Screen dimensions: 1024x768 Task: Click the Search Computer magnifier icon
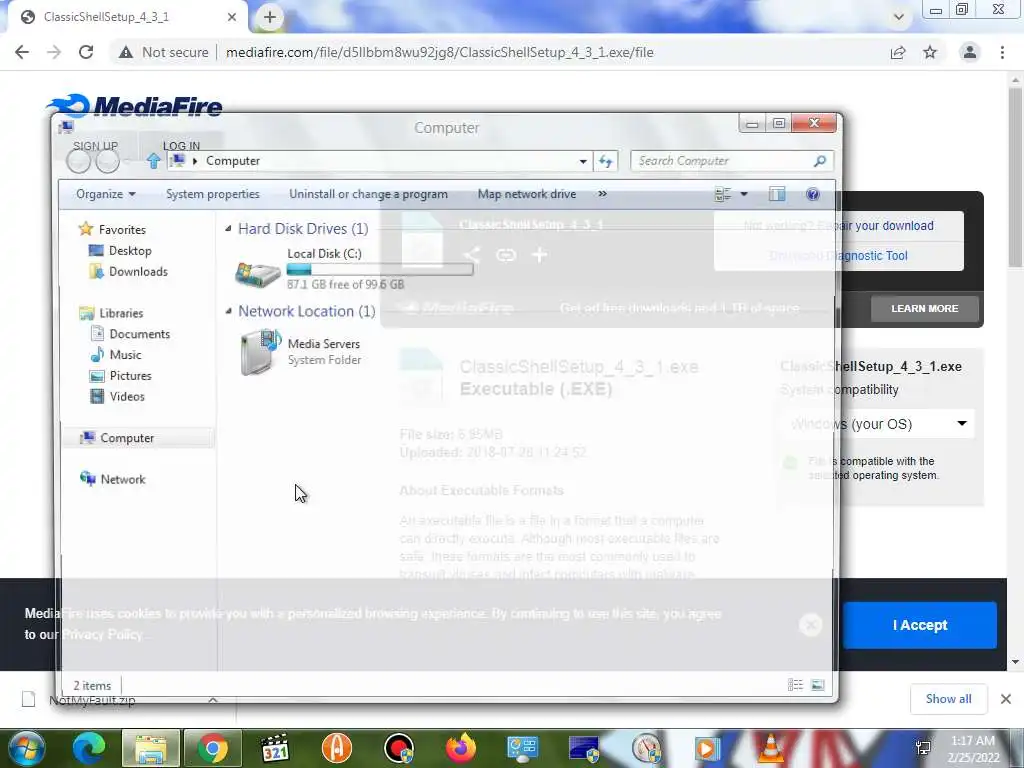tap(820, 161)
